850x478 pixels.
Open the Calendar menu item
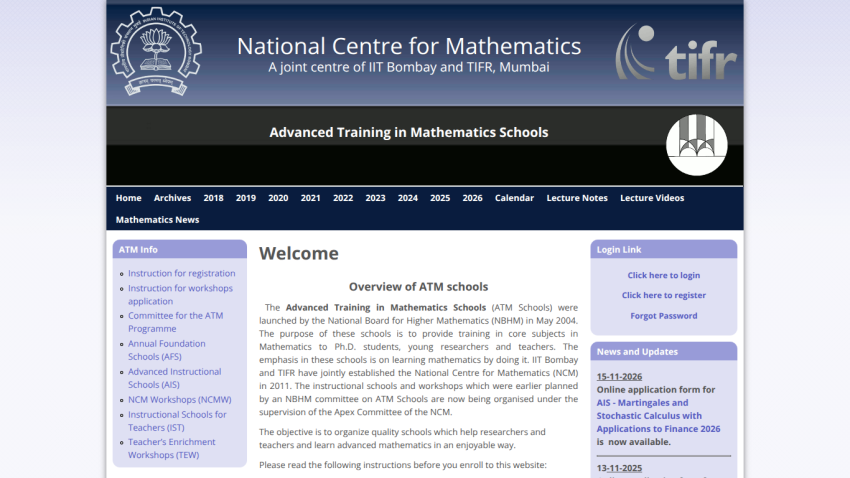click(514, 198)
